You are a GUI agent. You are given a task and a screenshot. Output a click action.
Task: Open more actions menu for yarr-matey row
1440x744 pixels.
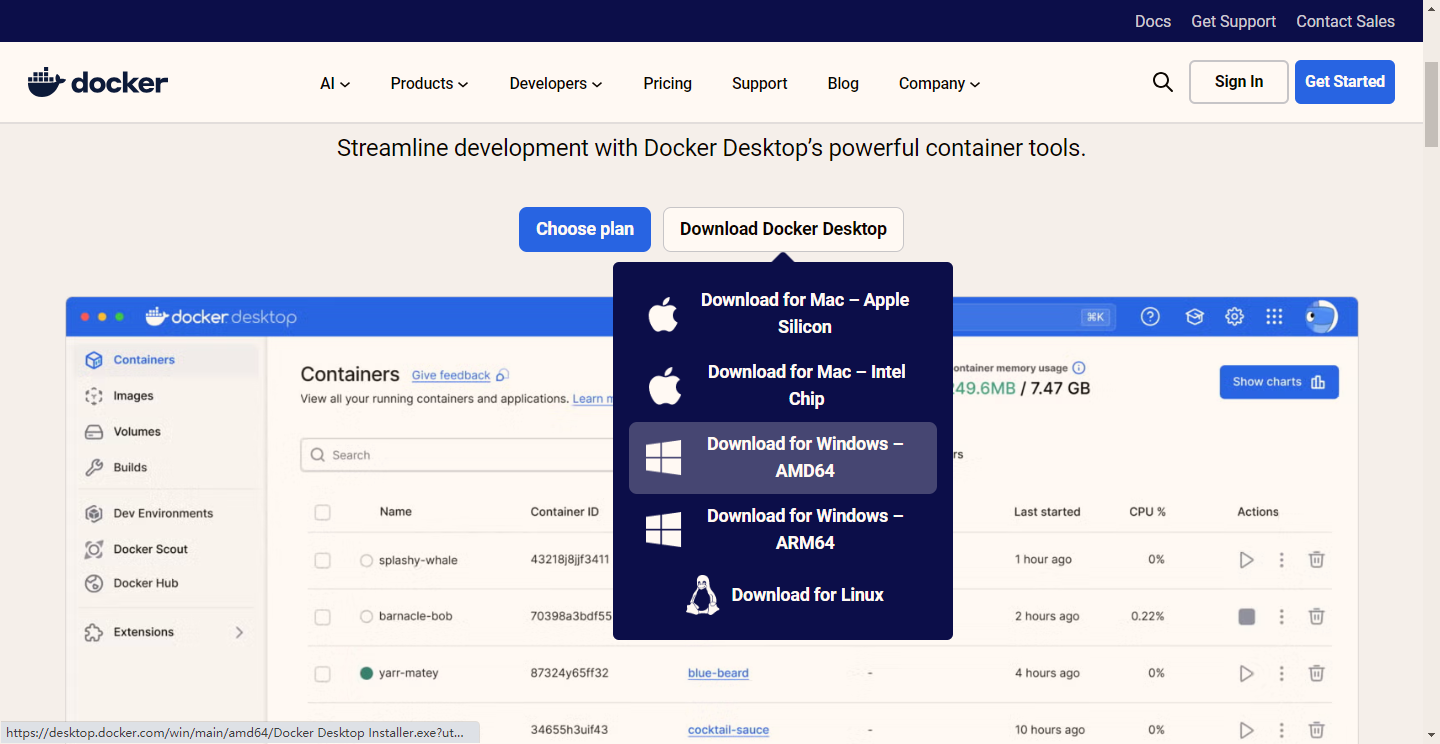[1281, 674]
